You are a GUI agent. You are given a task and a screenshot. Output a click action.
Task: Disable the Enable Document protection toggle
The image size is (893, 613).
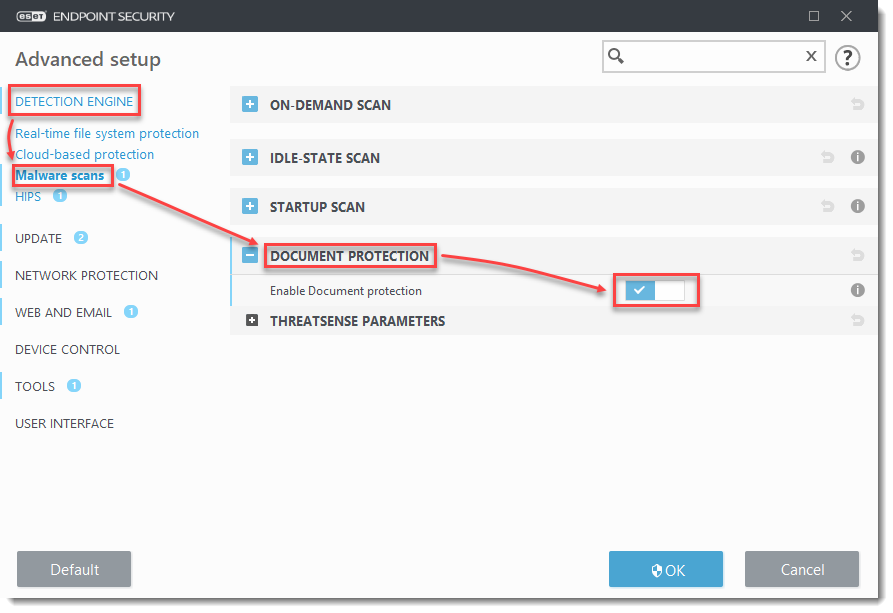(x=656, y=289)
